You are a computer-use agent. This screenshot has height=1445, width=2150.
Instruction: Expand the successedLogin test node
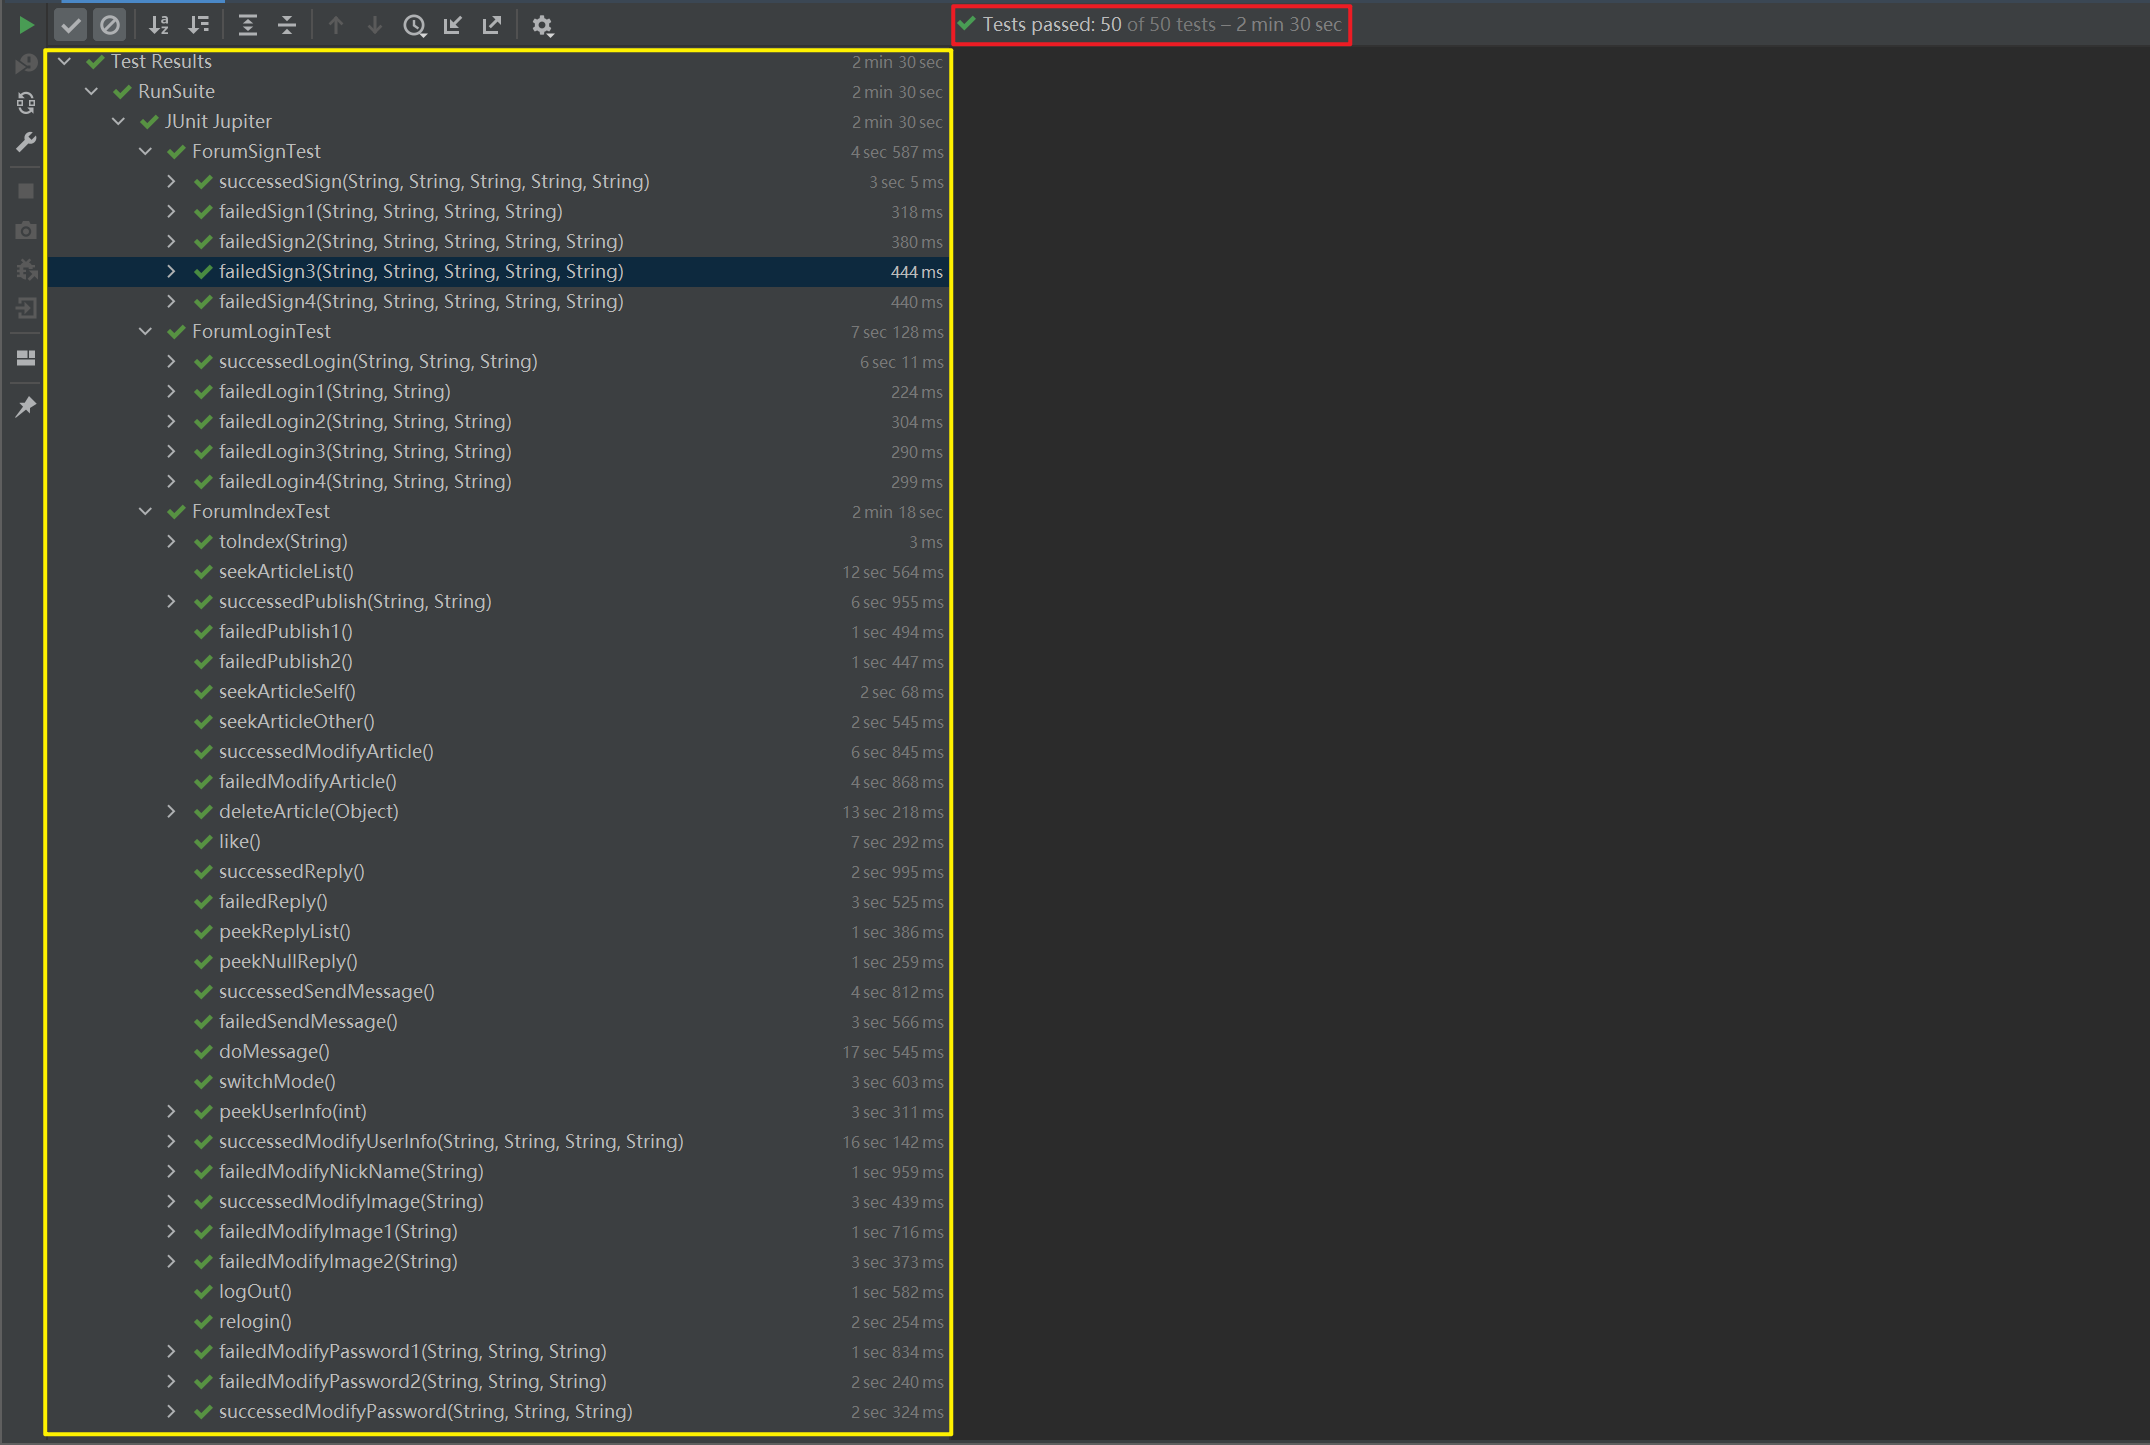tap(172, 362)
